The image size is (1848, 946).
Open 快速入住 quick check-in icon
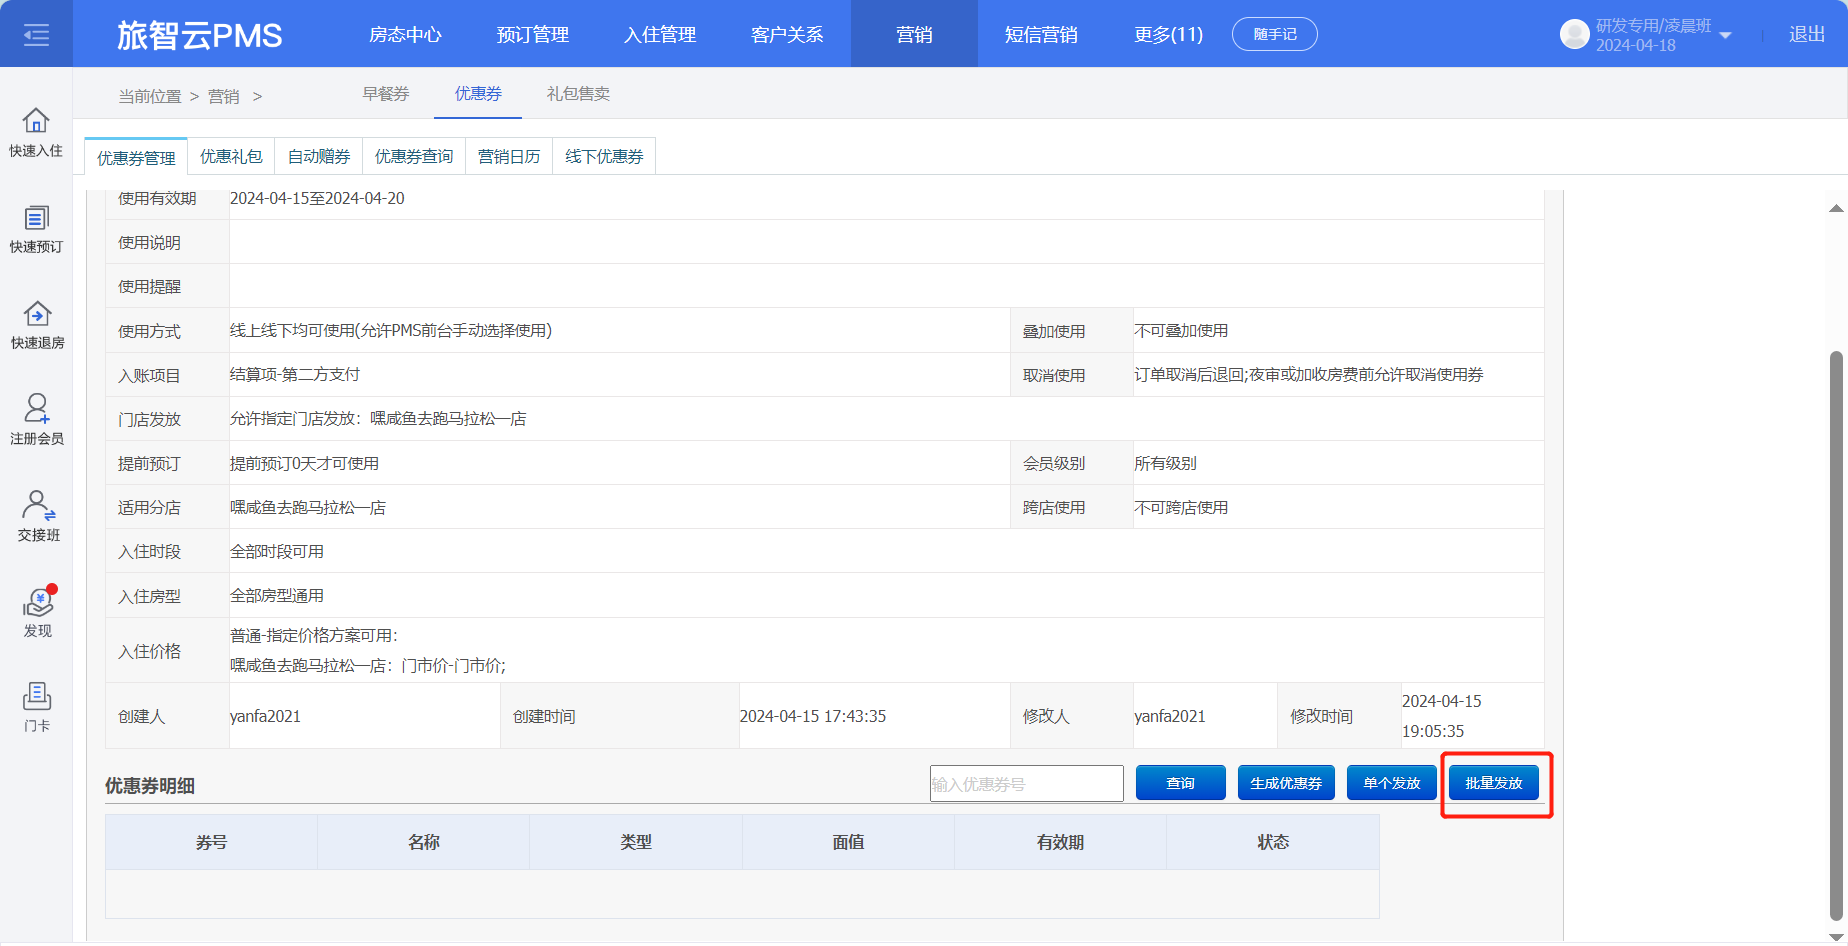pos(36,132)
